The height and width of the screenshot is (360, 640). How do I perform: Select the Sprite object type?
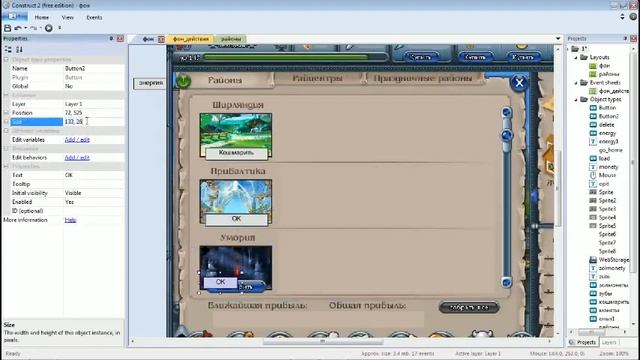point(606,192)
